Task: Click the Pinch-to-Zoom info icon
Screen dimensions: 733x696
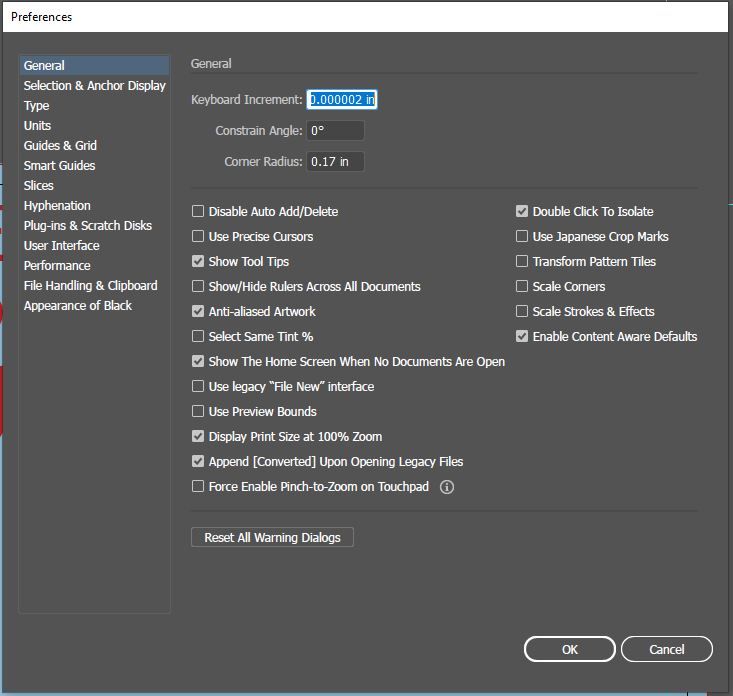Action: pyautogui.click(x=447, y=487)
